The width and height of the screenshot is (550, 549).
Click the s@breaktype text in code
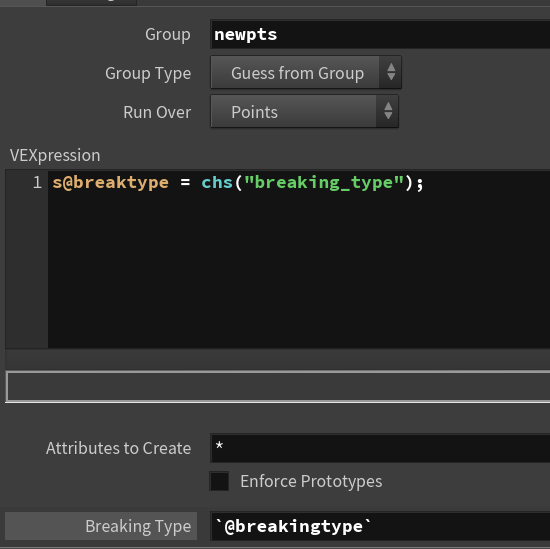(x=110, y=183)
